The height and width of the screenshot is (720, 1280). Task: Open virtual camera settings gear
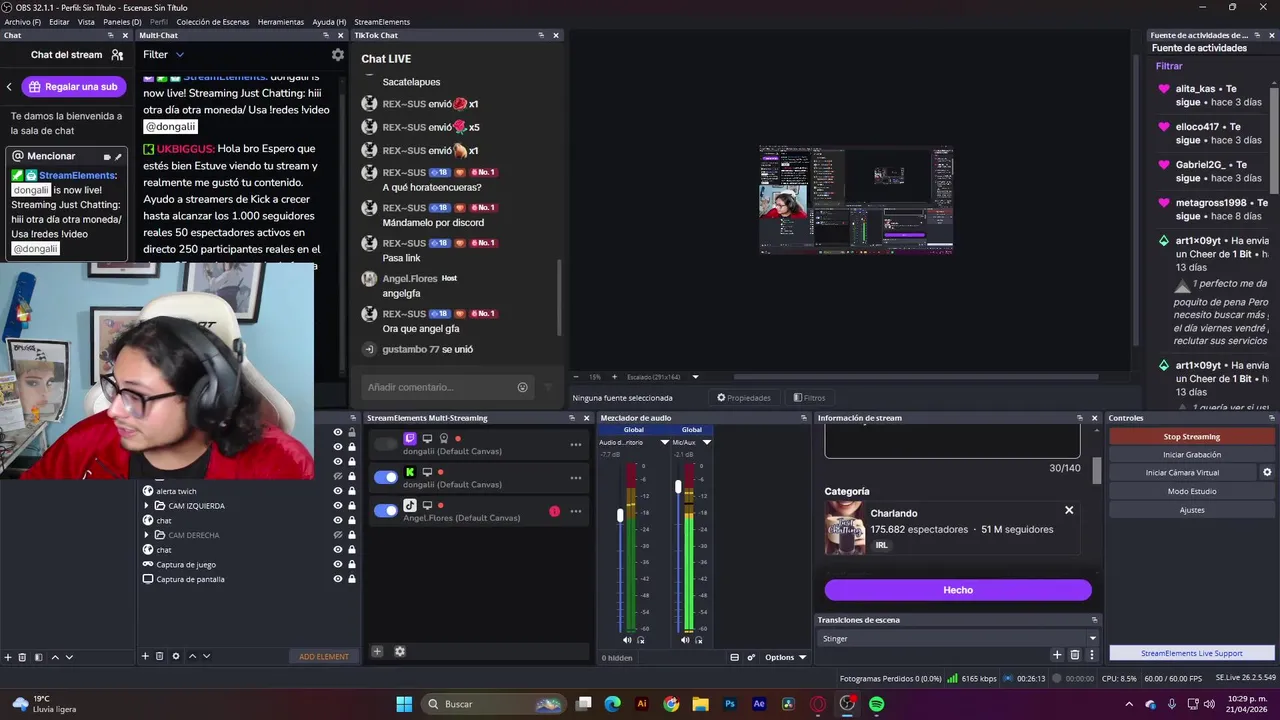pyautogui.click(x=1267, y=473)
